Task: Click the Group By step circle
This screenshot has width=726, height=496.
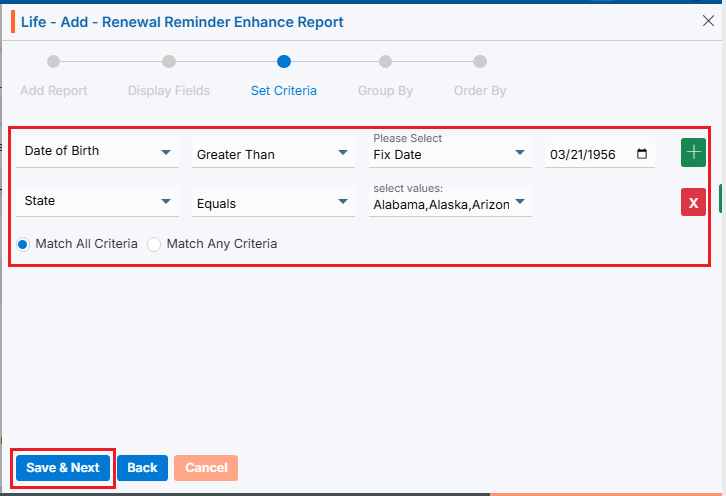Action: pyautogui.click(x=385, y=62)
